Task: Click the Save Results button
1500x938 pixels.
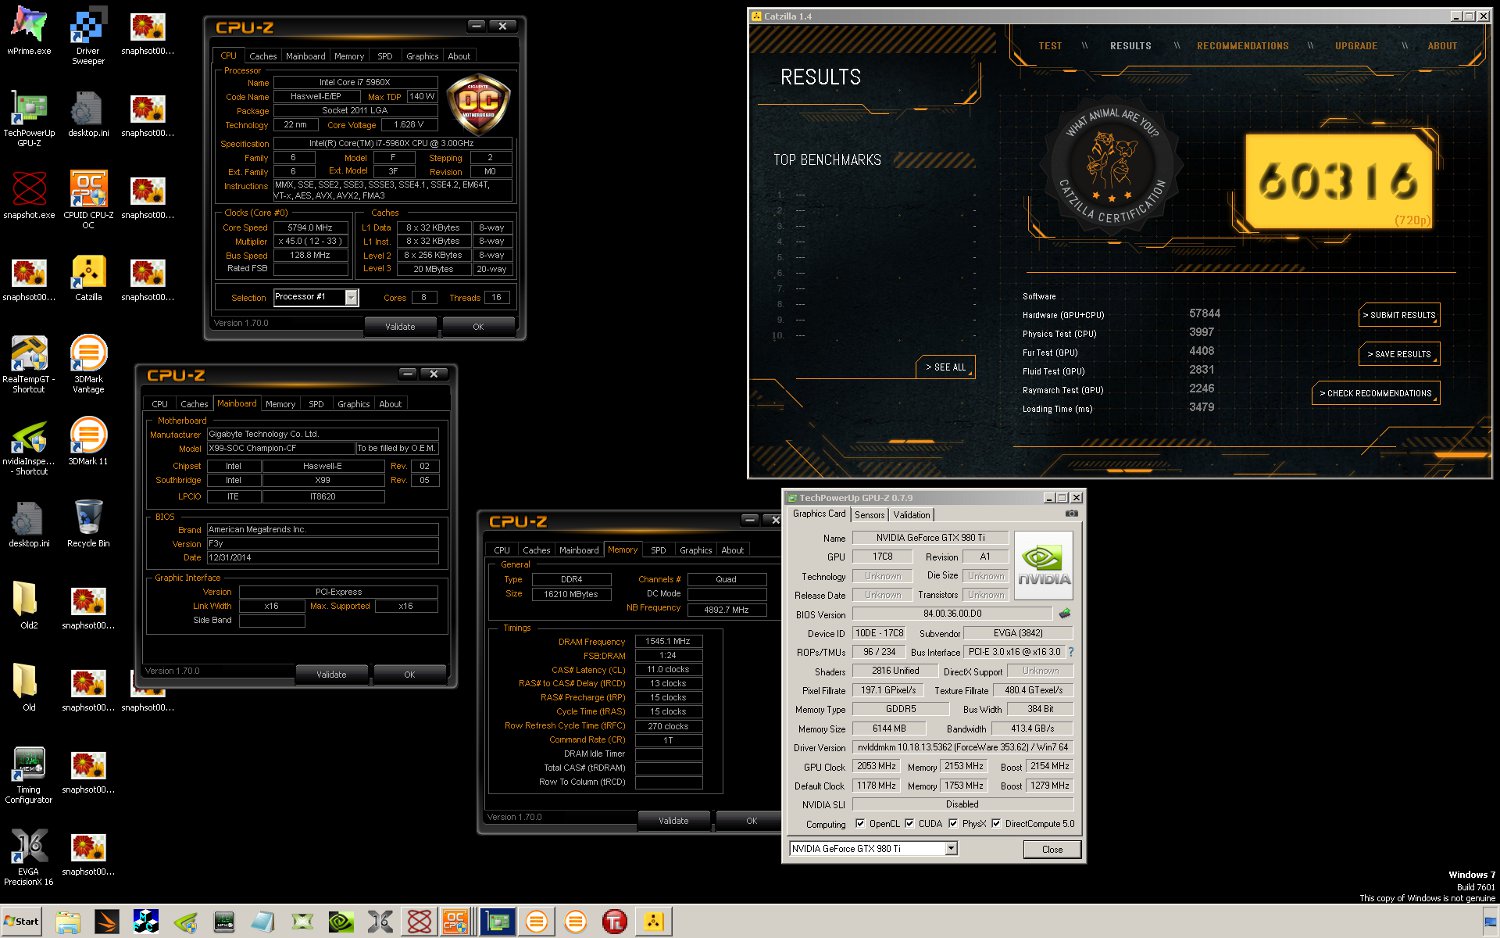Action: 1400,354
